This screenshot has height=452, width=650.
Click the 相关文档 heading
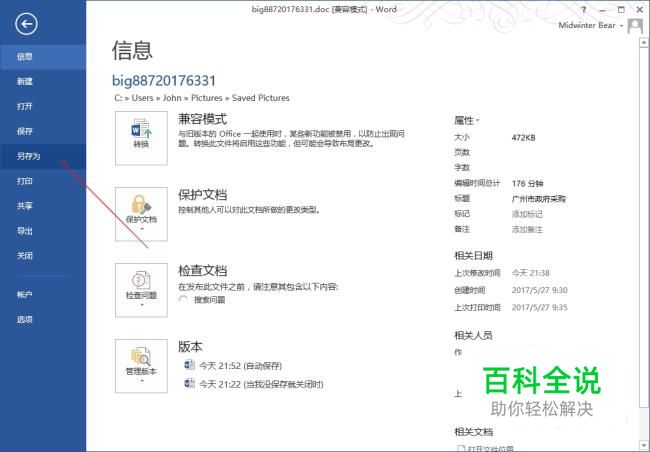473,432
